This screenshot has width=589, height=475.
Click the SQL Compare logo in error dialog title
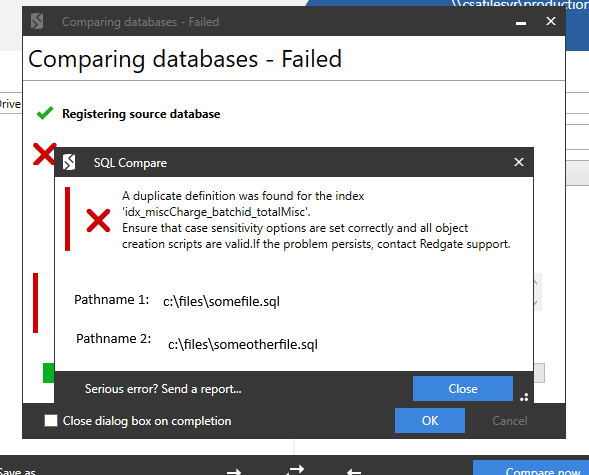(x=69, y=162)
